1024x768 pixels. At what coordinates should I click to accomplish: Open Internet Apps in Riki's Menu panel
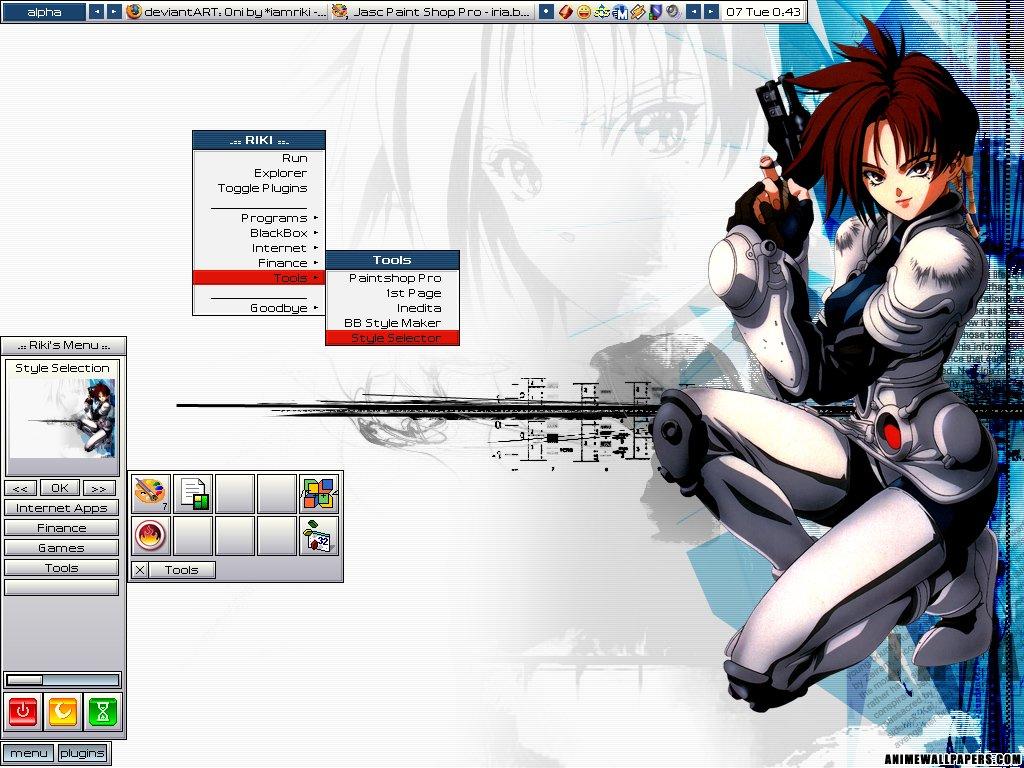click(61, 508)
